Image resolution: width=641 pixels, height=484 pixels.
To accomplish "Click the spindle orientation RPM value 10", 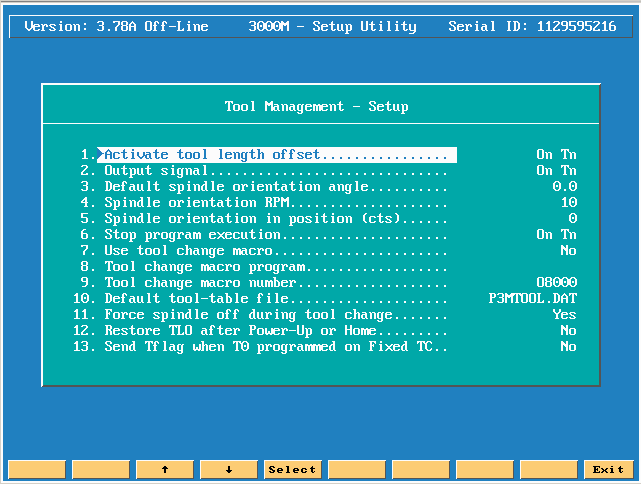I will 569,202.
